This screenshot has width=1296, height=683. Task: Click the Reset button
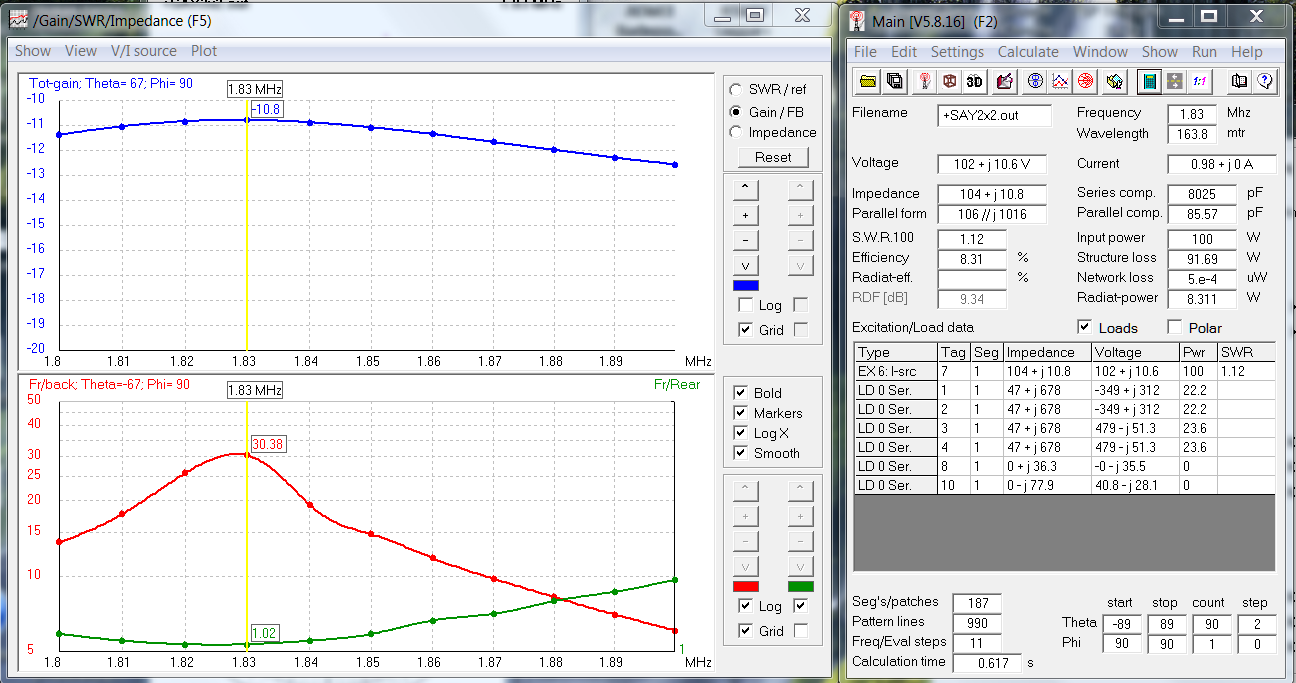click(x=773, y=157)
